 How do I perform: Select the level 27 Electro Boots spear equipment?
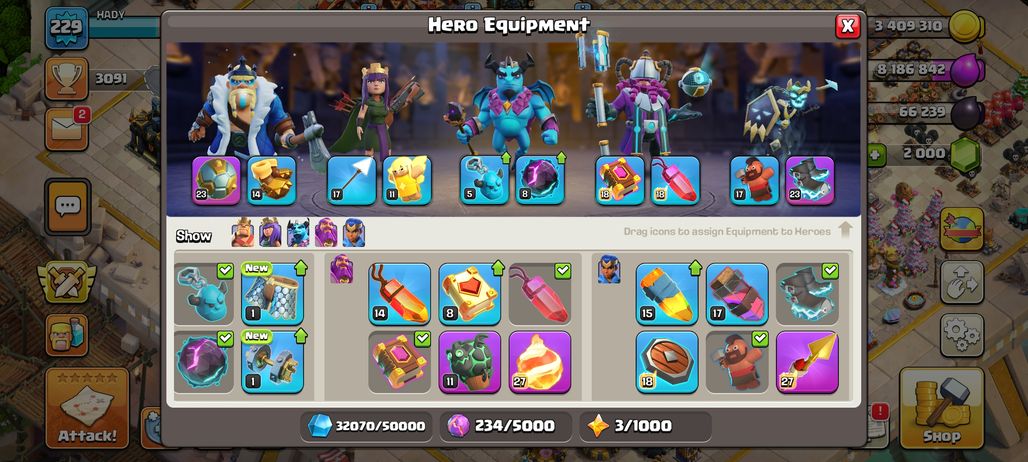click(807, 362)
